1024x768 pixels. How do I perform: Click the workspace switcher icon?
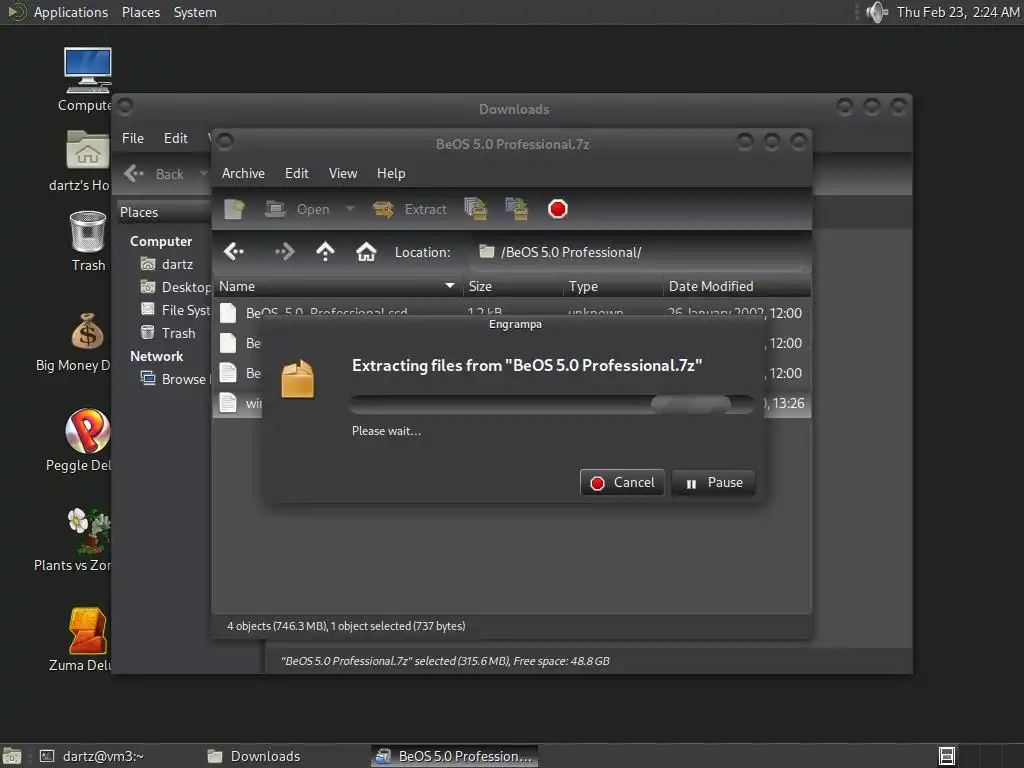pos(947,756)
